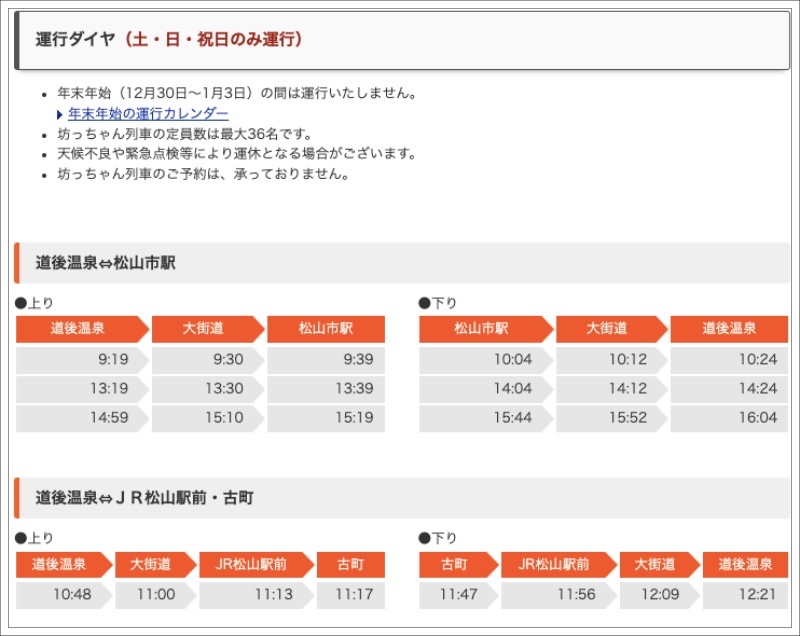Click the blue triangle before 年末年始の運行カレンダー
Viewport: 800px width, 636px height.
pos(60,114)
